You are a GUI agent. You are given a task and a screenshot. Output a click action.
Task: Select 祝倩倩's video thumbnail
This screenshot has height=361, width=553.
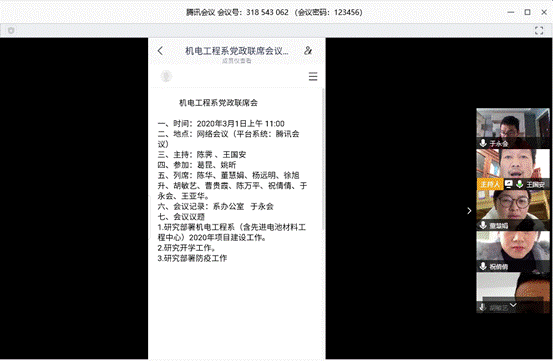coord(513,251)
